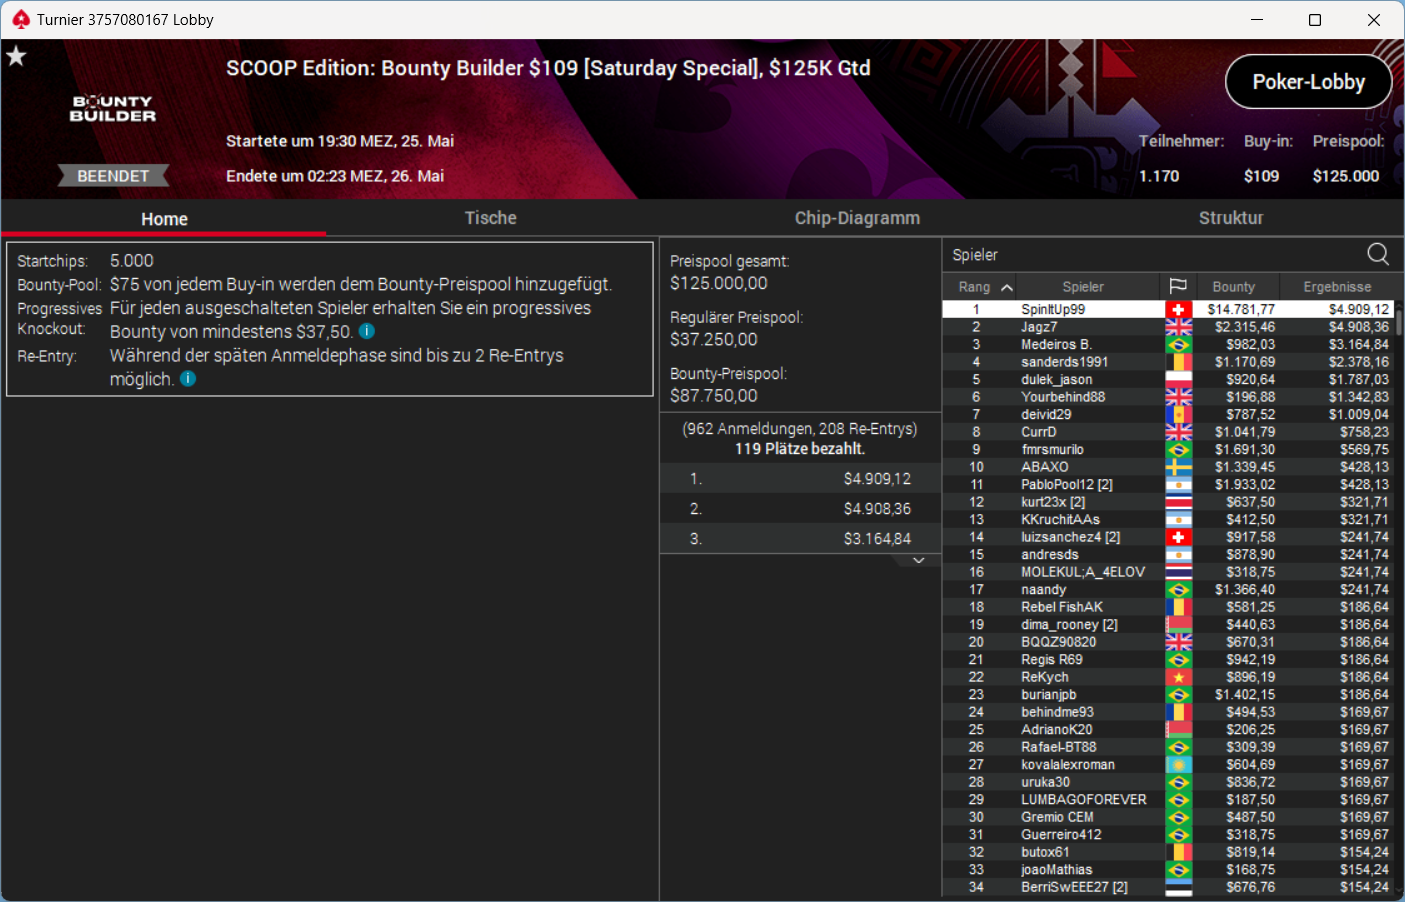Click the favorite star icon

[16, 56]
